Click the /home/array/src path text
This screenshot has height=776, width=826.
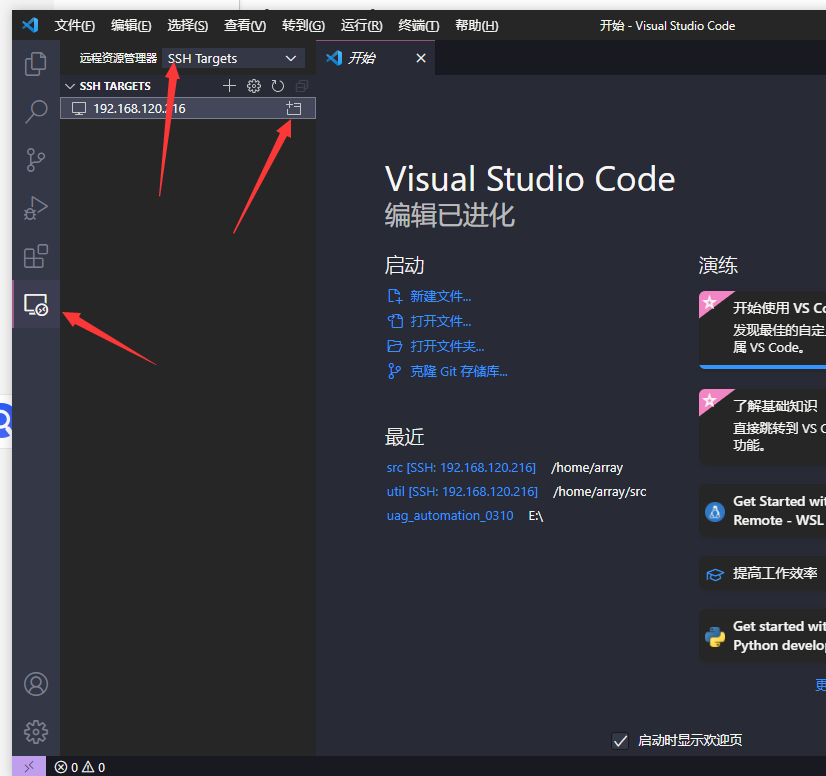pos(599,492)
